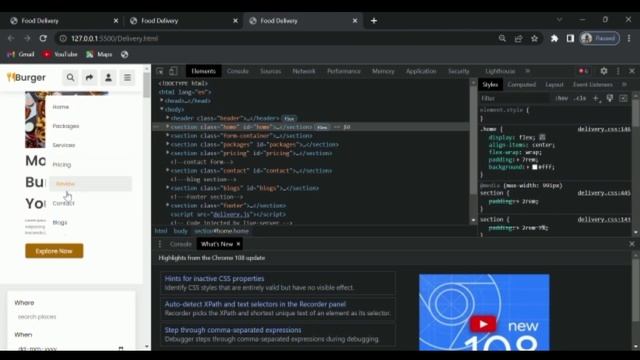Expand the section class="blogs" node

click(x=167, y=188)
